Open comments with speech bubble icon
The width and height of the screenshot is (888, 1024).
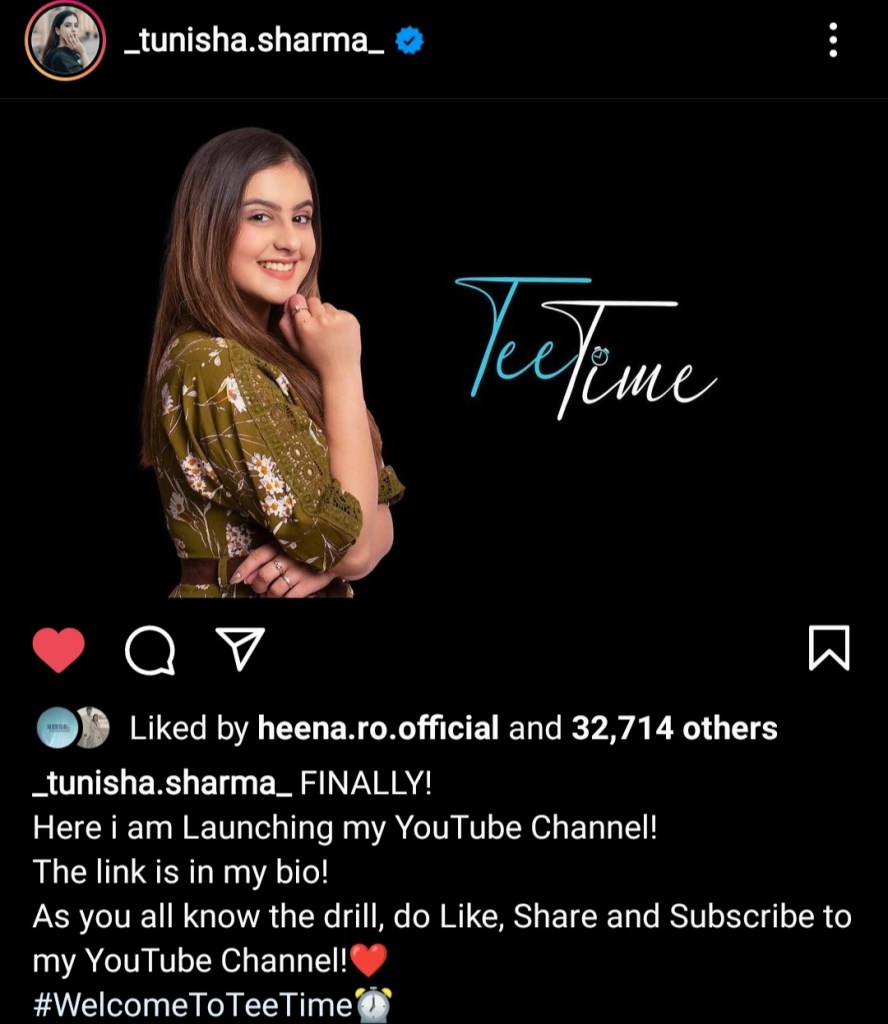coord(150,650)
